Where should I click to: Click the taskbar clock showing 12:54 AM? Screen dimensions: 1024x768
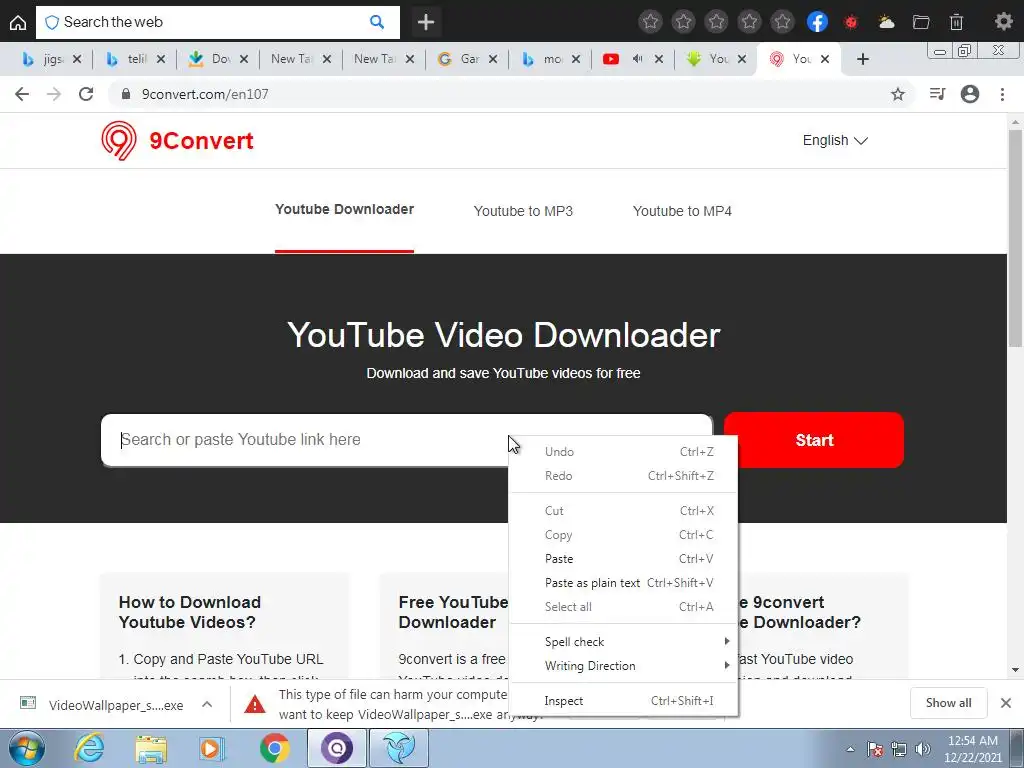point(972,749)
